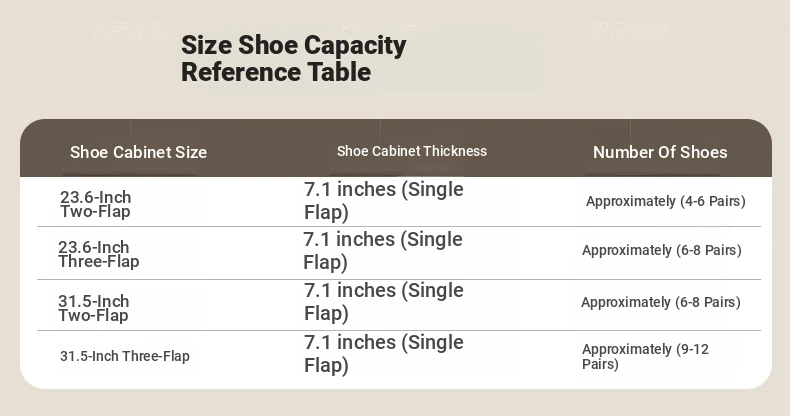Screen dimensions: 790x416
Task: Click the faint watermark at top right
Action: point(630,30)
